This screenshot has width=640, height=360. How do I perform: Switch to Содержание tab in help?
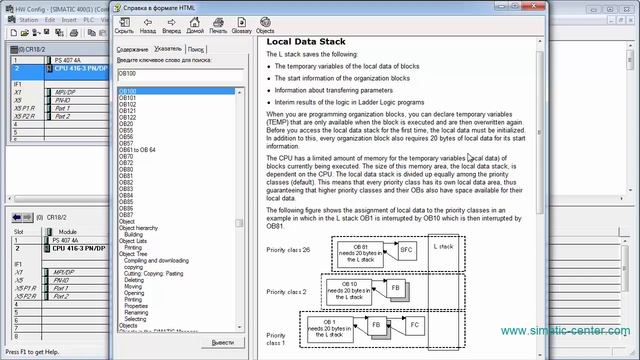point(132,49)
